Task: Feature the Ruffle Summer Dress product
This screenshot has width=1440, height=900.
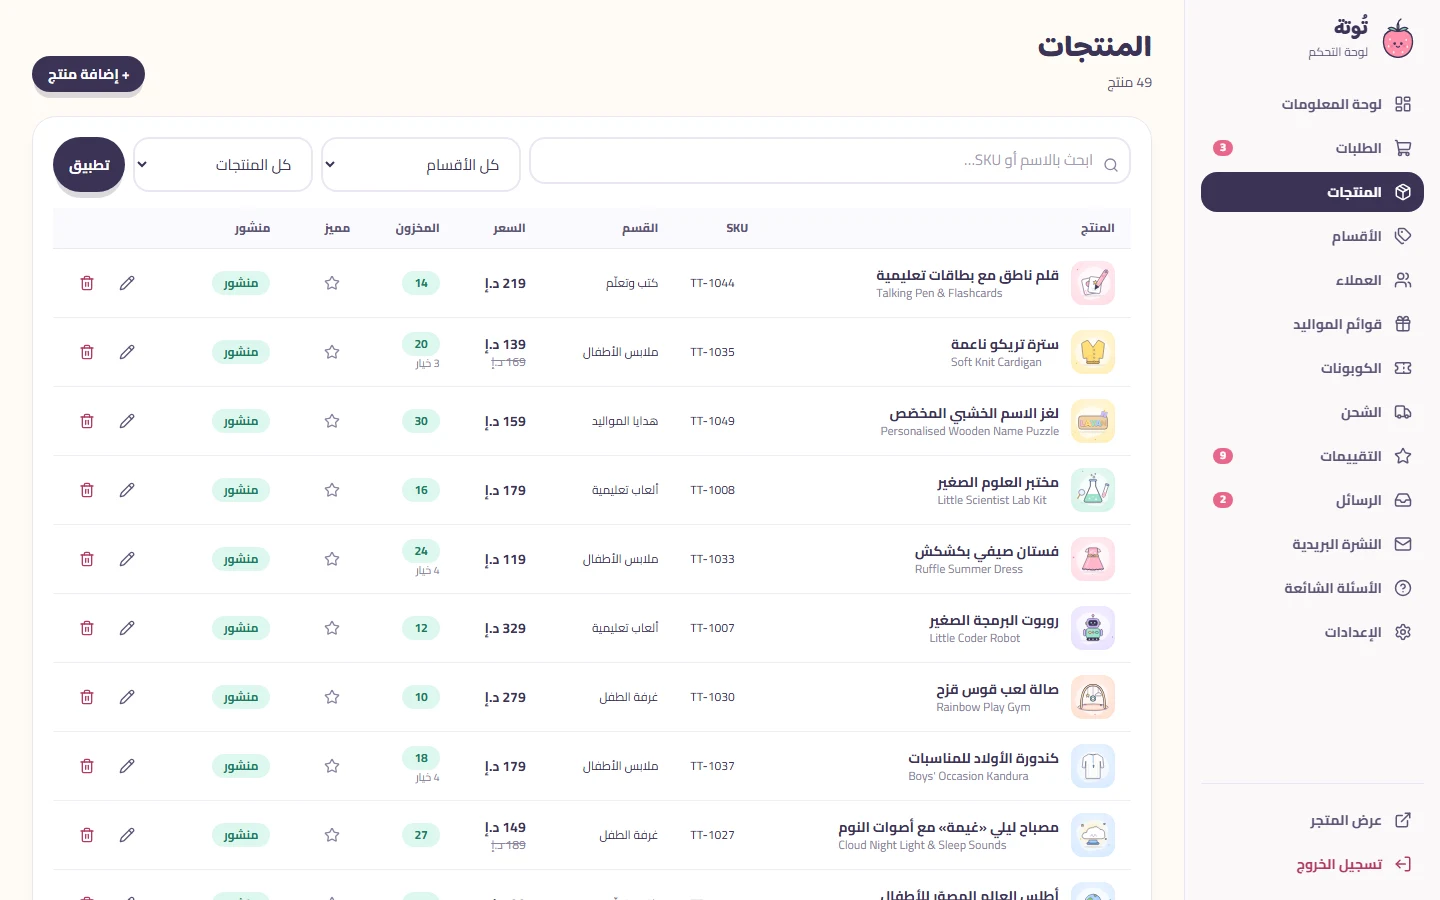Action: (x=332, y=559)
